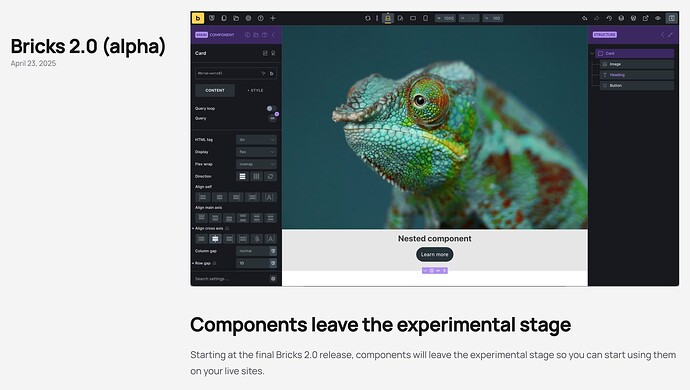The height and width of the screenshot is (390, 690).
Task: Click the WordPress logo icon
Action: (x=633, y=18)
